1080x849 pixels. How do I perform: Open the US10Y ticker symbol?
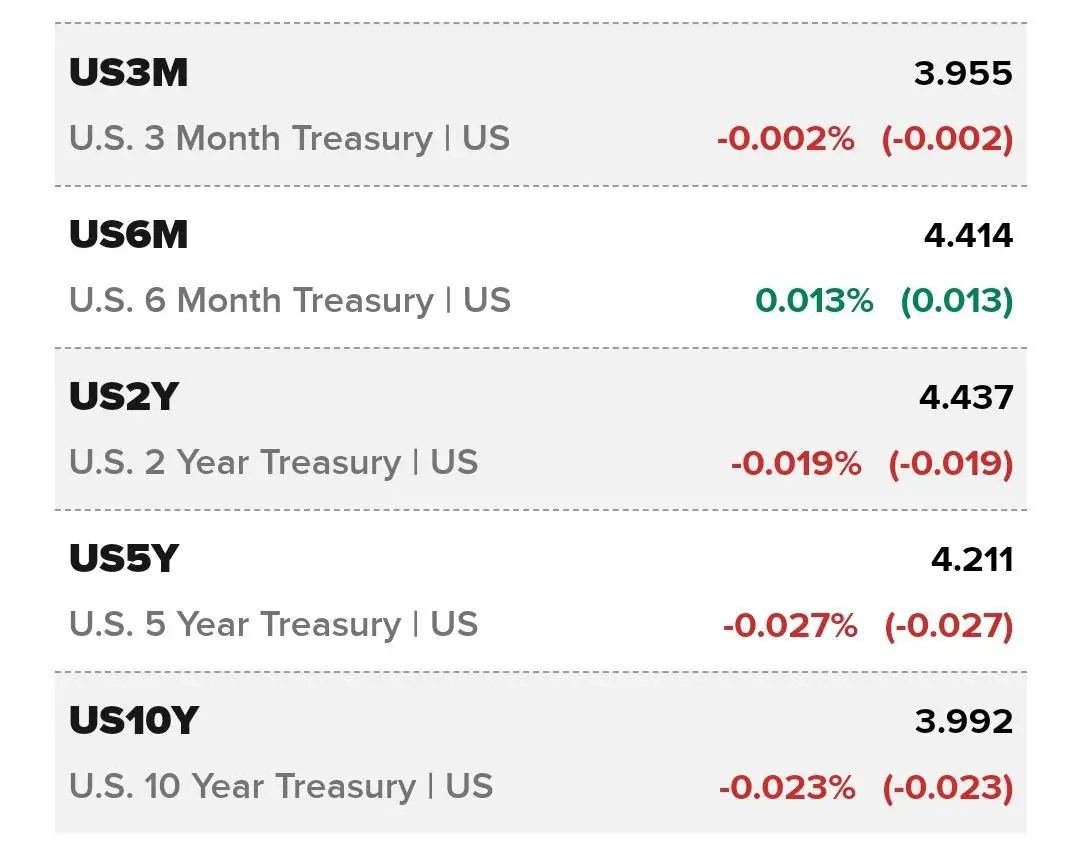pos(134,720)
